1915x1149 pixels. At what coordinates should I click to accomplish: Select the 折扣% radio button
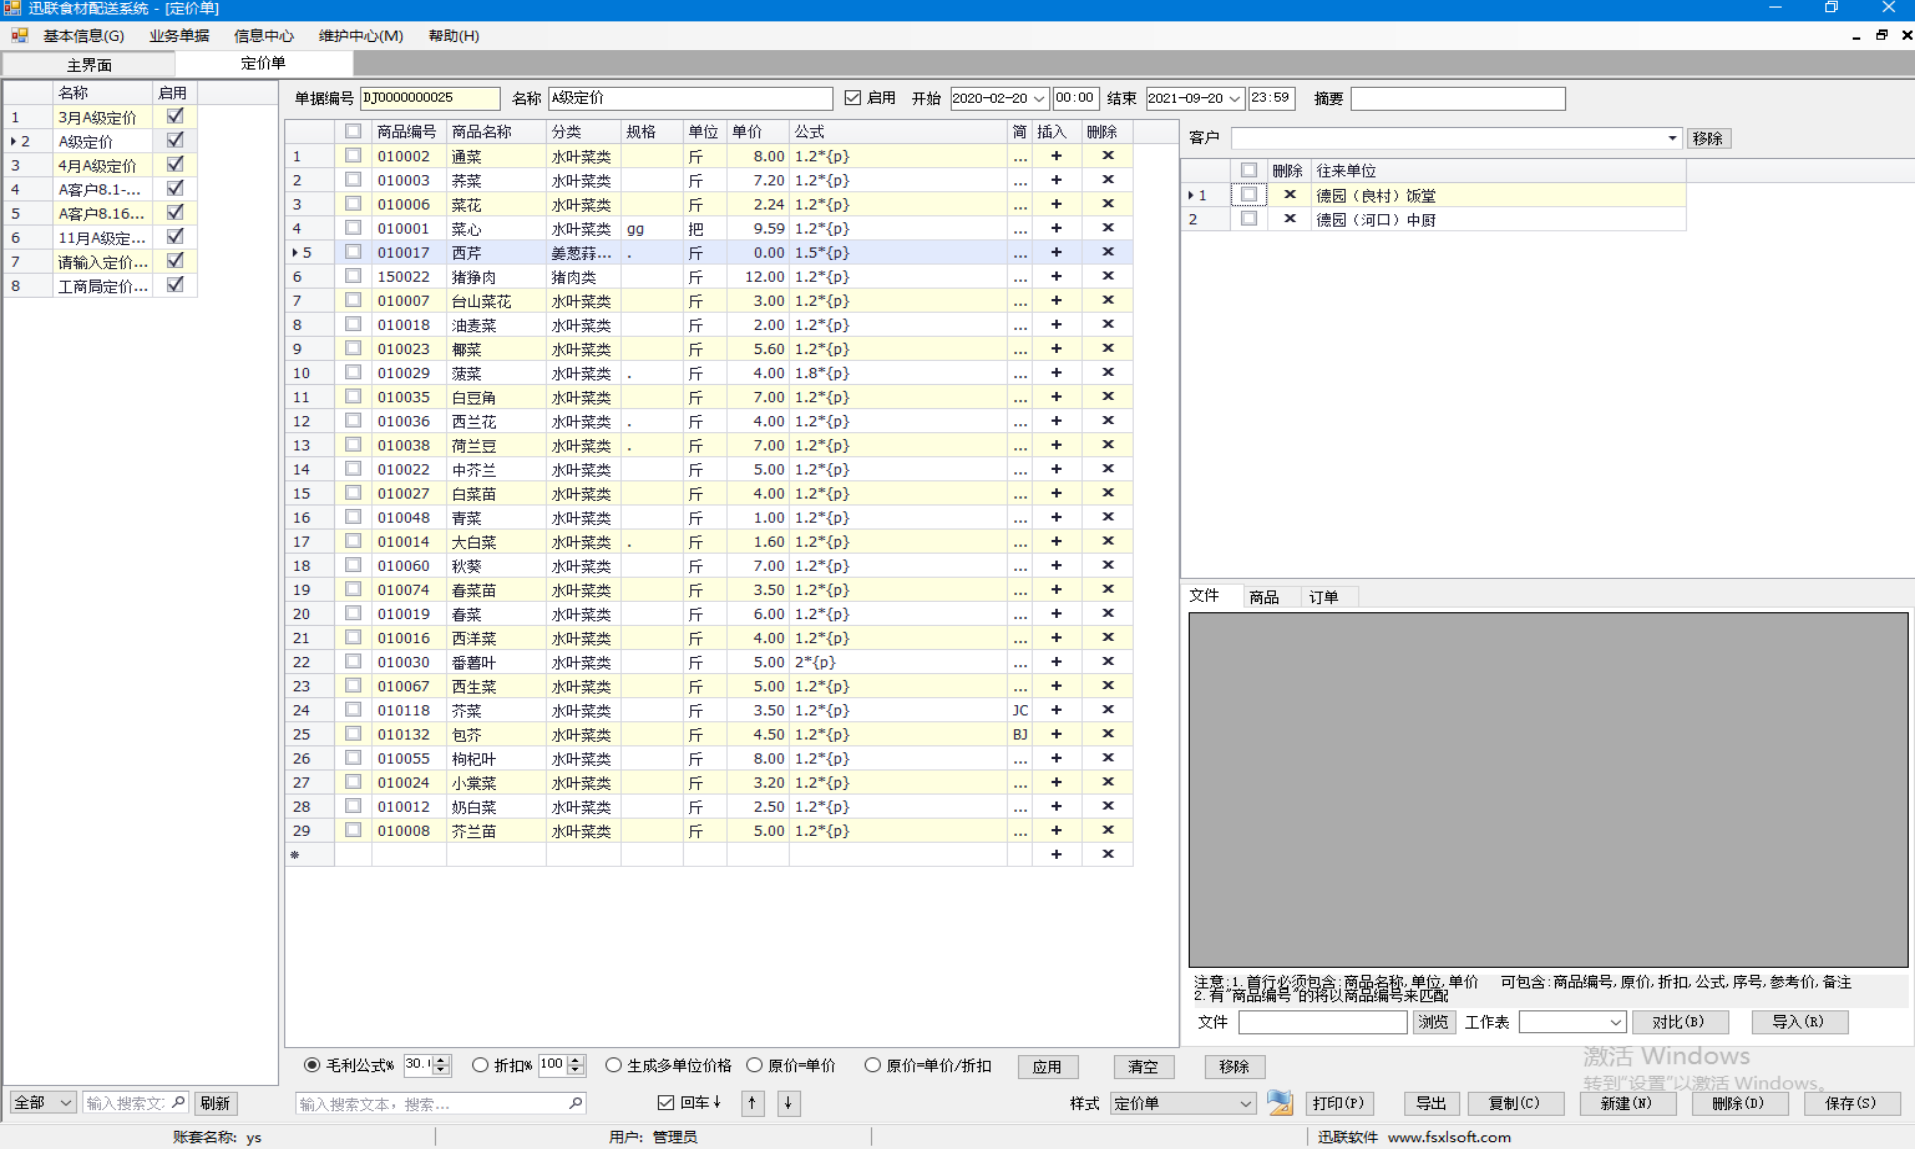(x=480, y=1065)
